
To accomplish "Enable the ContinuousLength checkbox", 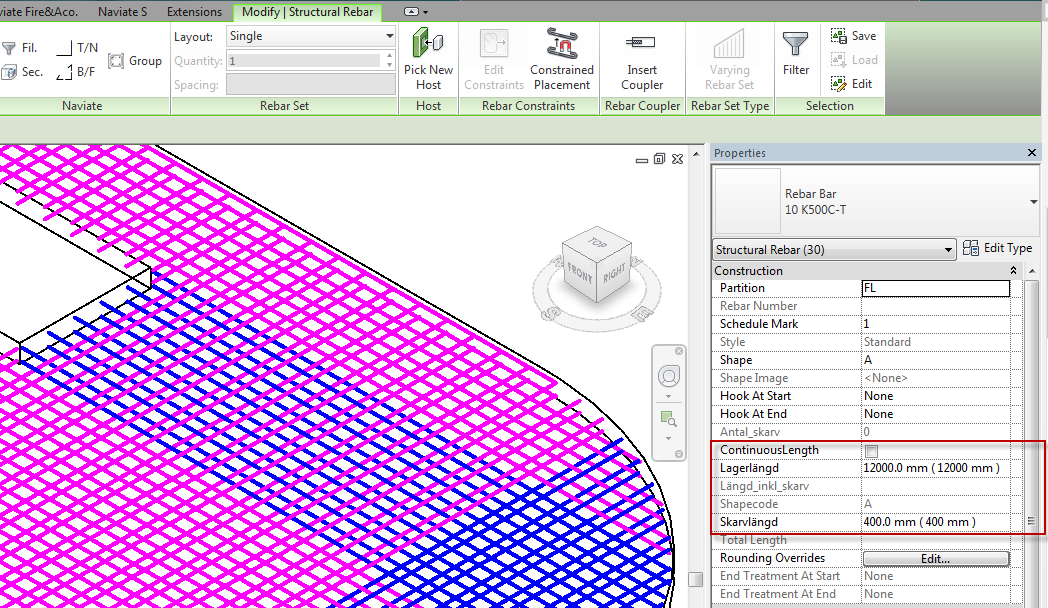I will tap(870, 451).
